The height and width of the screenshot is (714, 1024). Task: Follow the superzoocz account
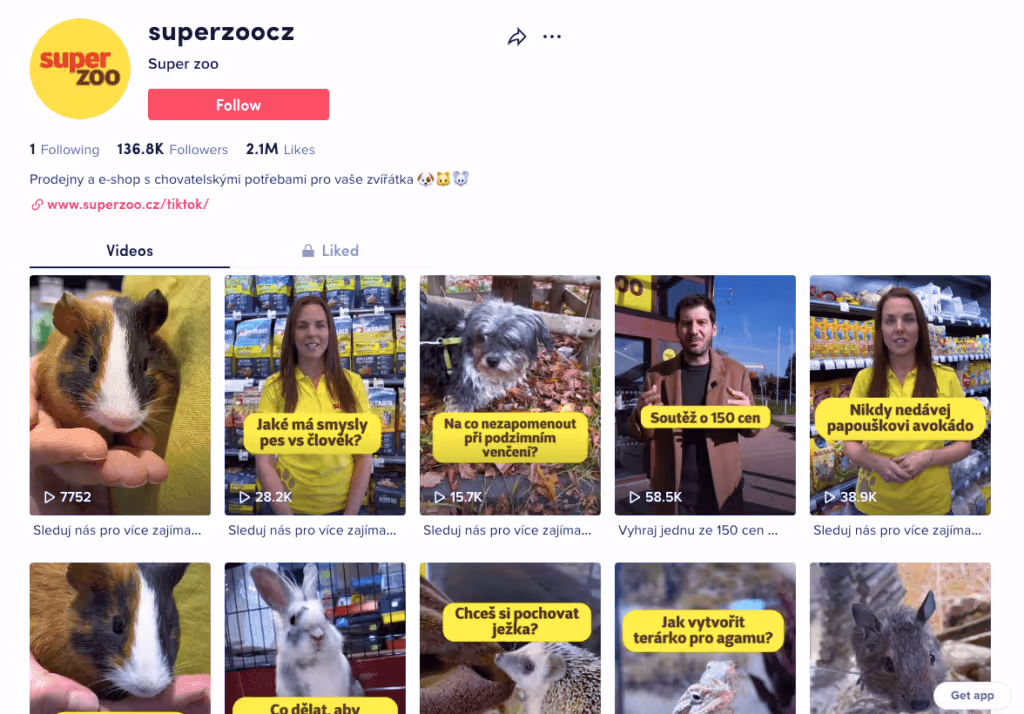coord(238,105)
